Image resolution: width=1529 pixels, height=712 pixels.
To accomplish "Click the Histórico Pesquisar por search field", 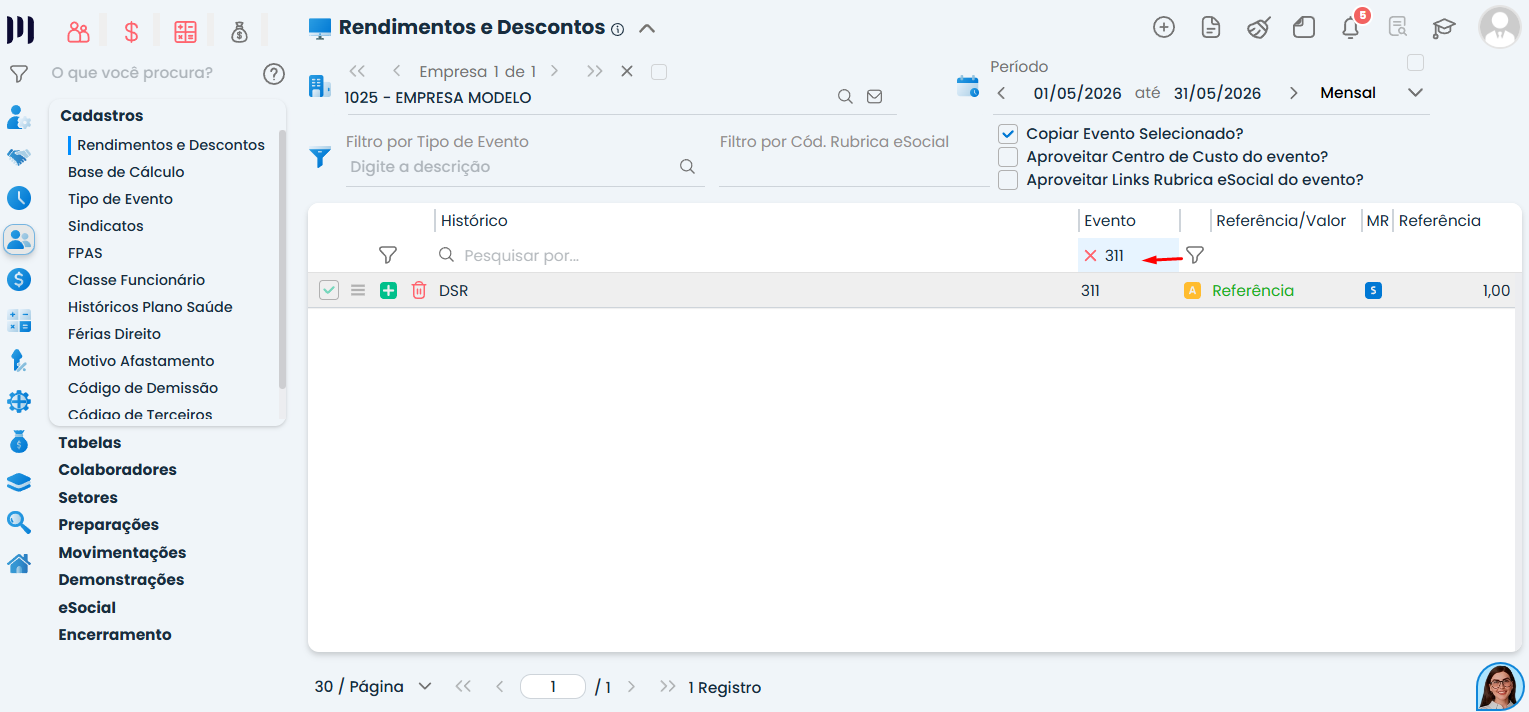I will pyautogui.click(x=756, y=256).
